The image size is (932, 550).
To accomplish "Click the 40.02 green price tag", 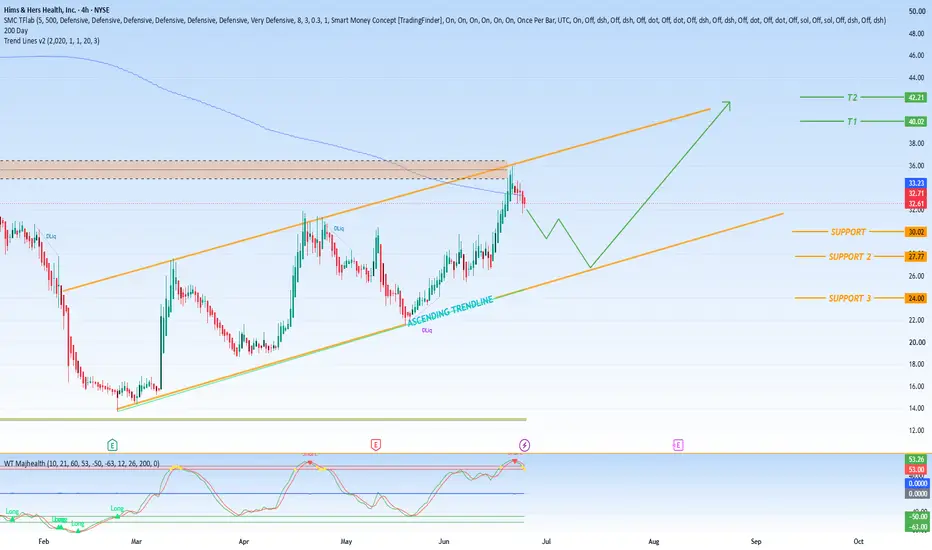I will [x=915, y=122].
